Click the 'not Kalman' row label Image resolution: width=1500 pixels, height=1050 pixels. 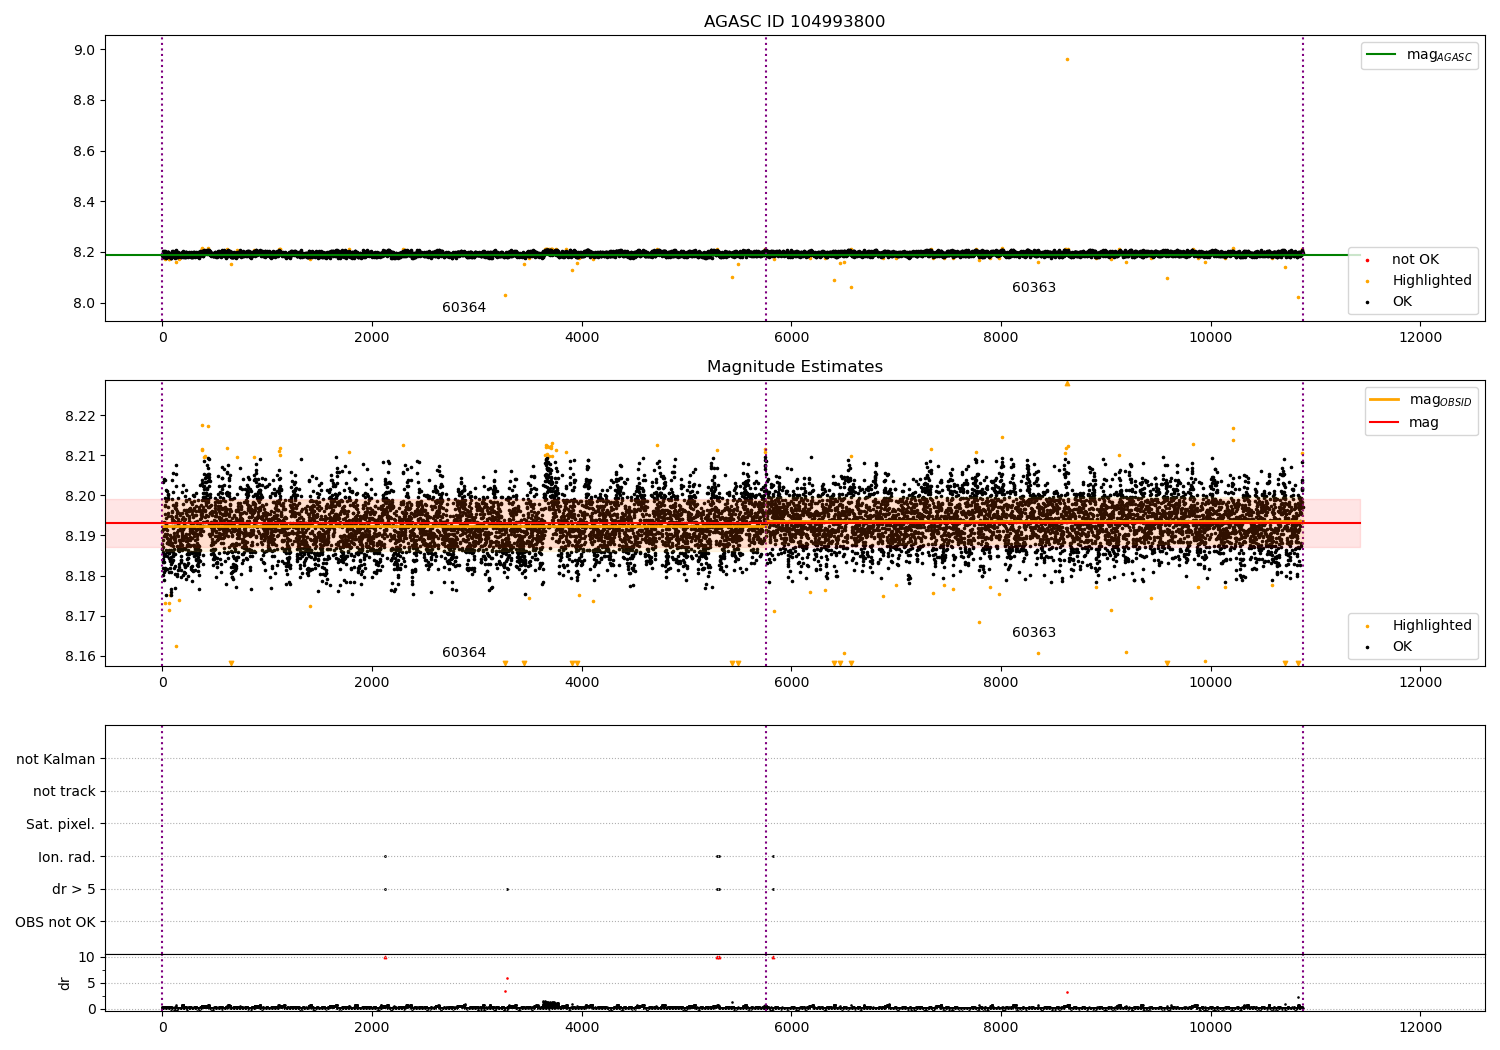[x=56, y=759]
